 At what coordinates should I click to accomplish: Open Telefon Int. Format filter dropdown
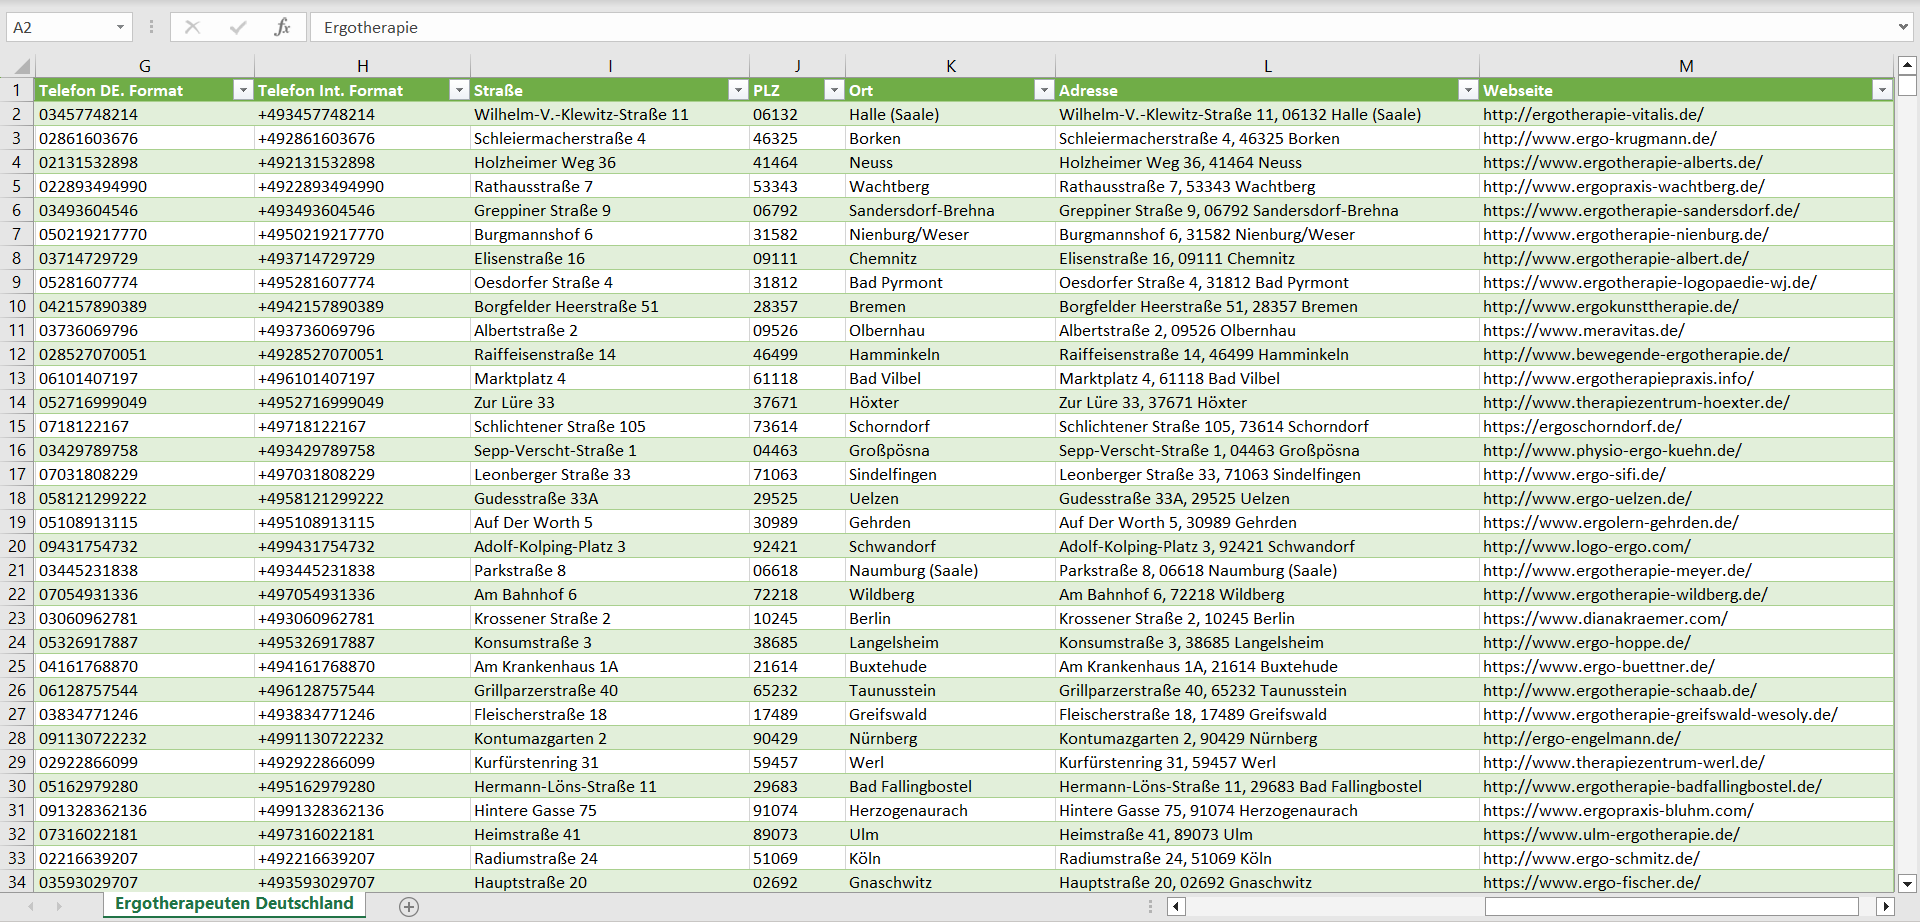[458, 90]
